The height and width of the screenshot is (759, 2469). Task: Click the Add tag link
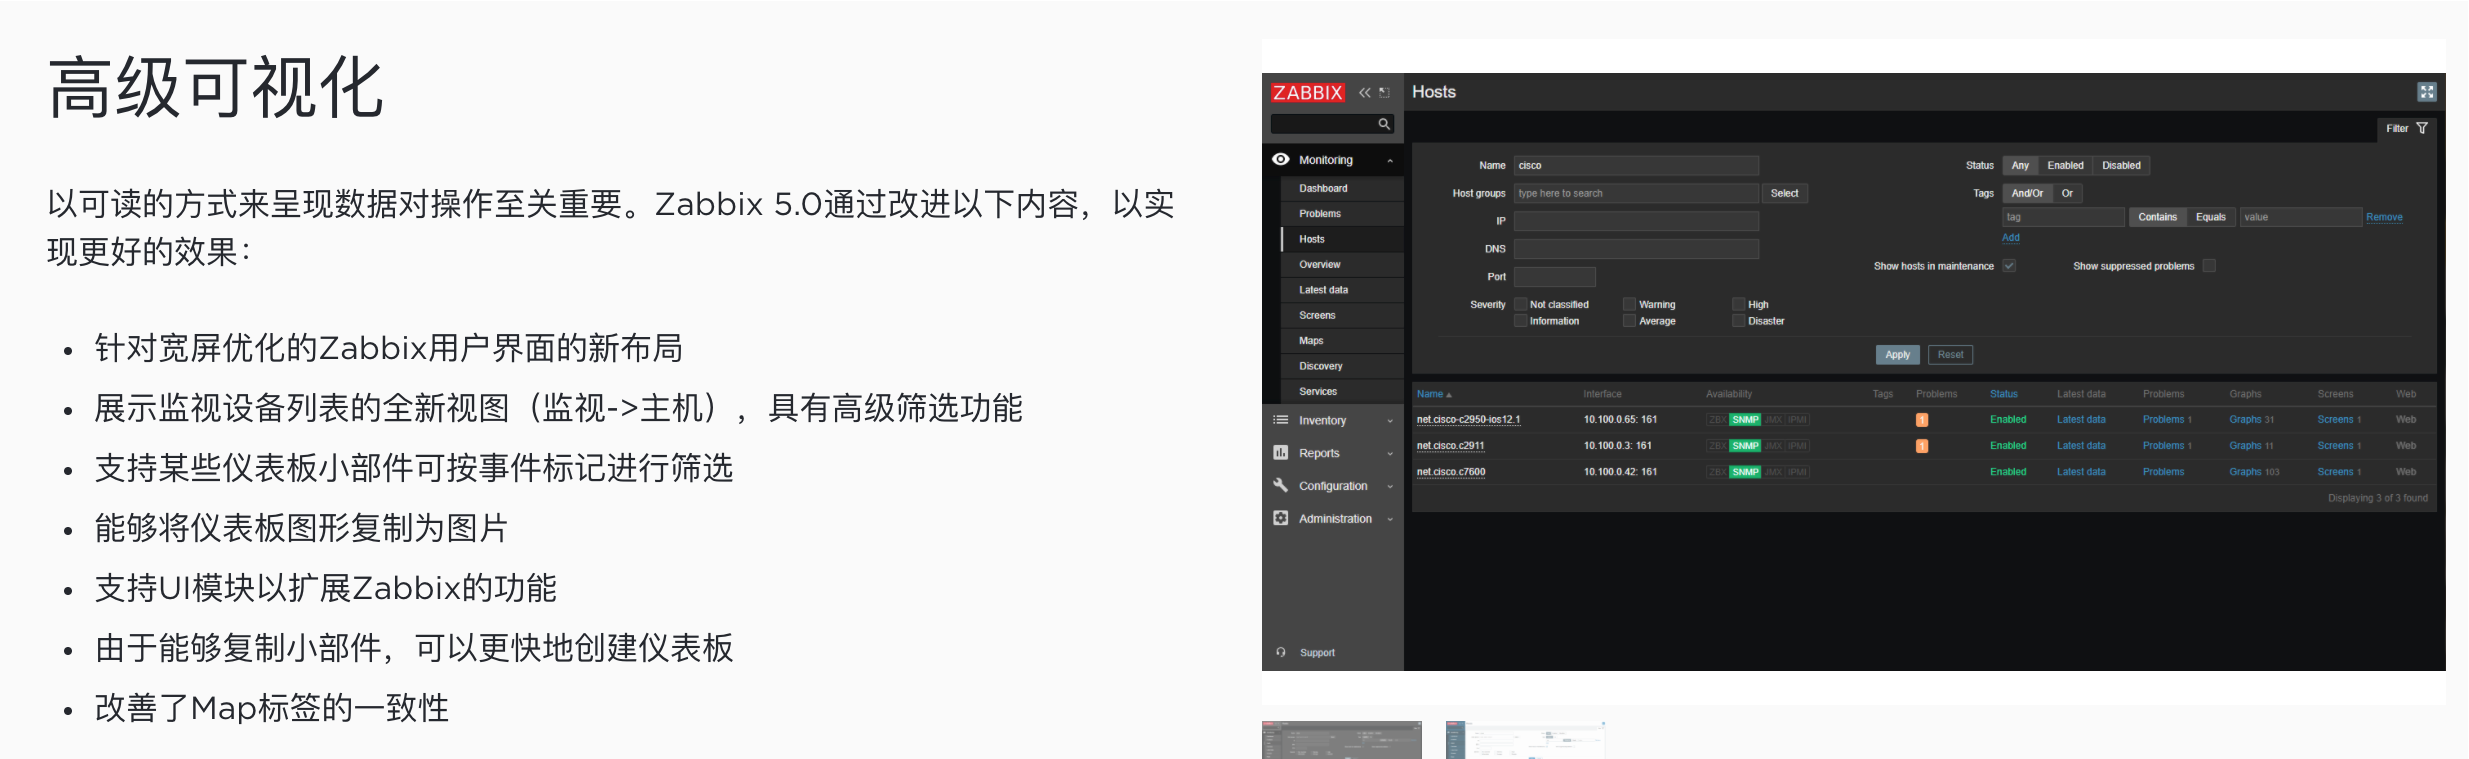(x=2010, y=238)
